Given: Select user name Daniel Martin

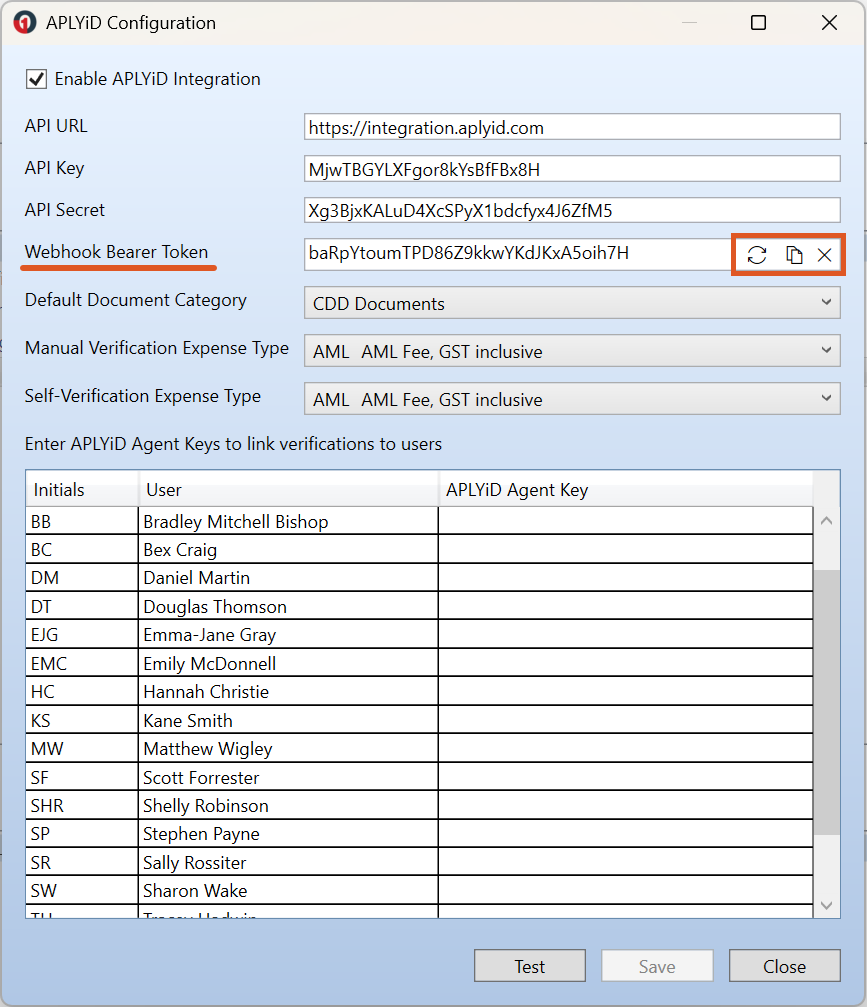Looking at the screenshot, I should (197, 577).
